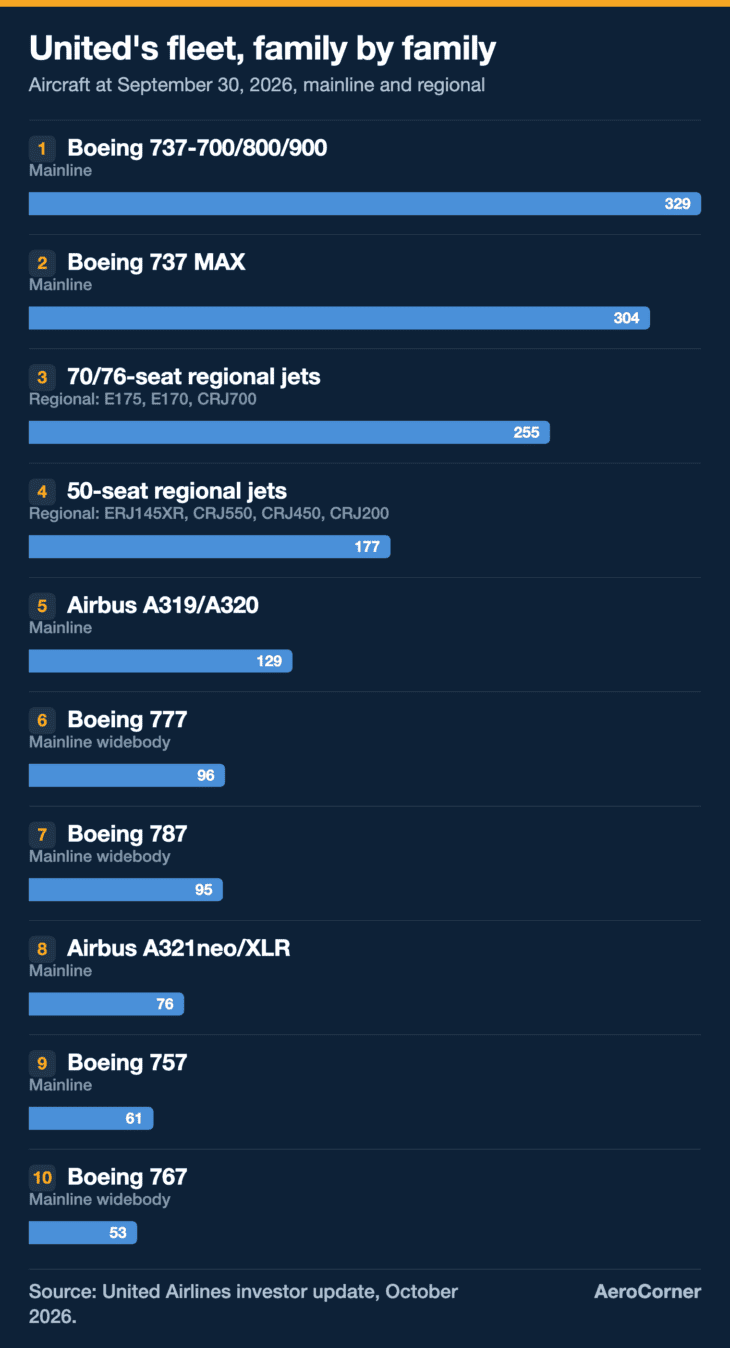Click the Airbus A321neo/XLR heading
This screenshot has width=730, height=1348.
(179, 948)
